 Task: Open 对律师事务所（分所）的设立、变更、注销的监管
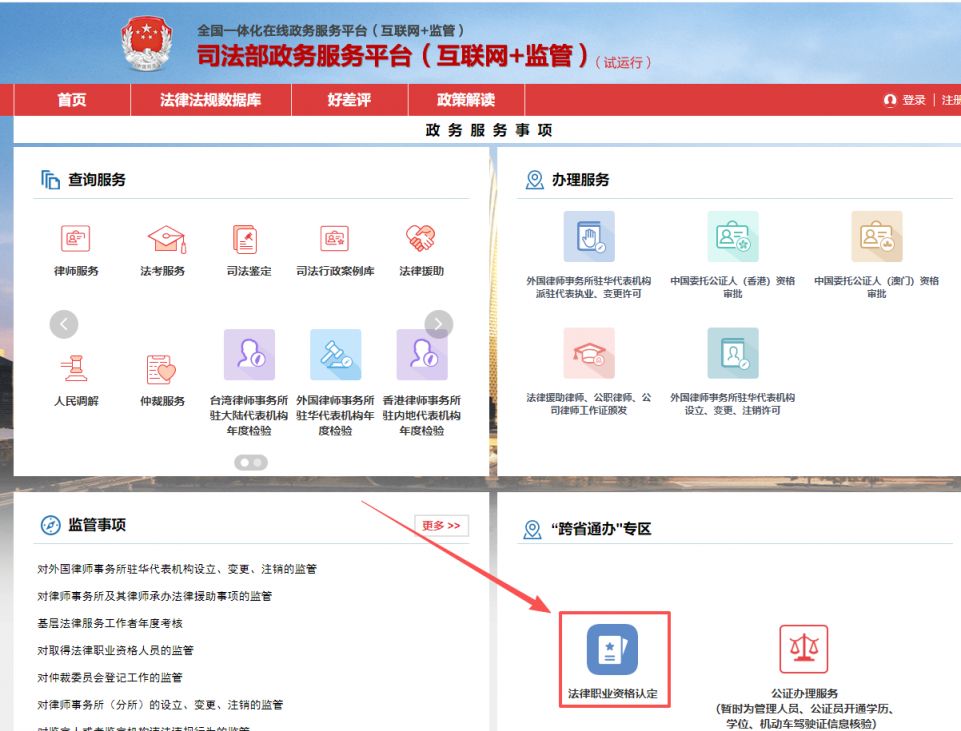[x=160, y=705]
